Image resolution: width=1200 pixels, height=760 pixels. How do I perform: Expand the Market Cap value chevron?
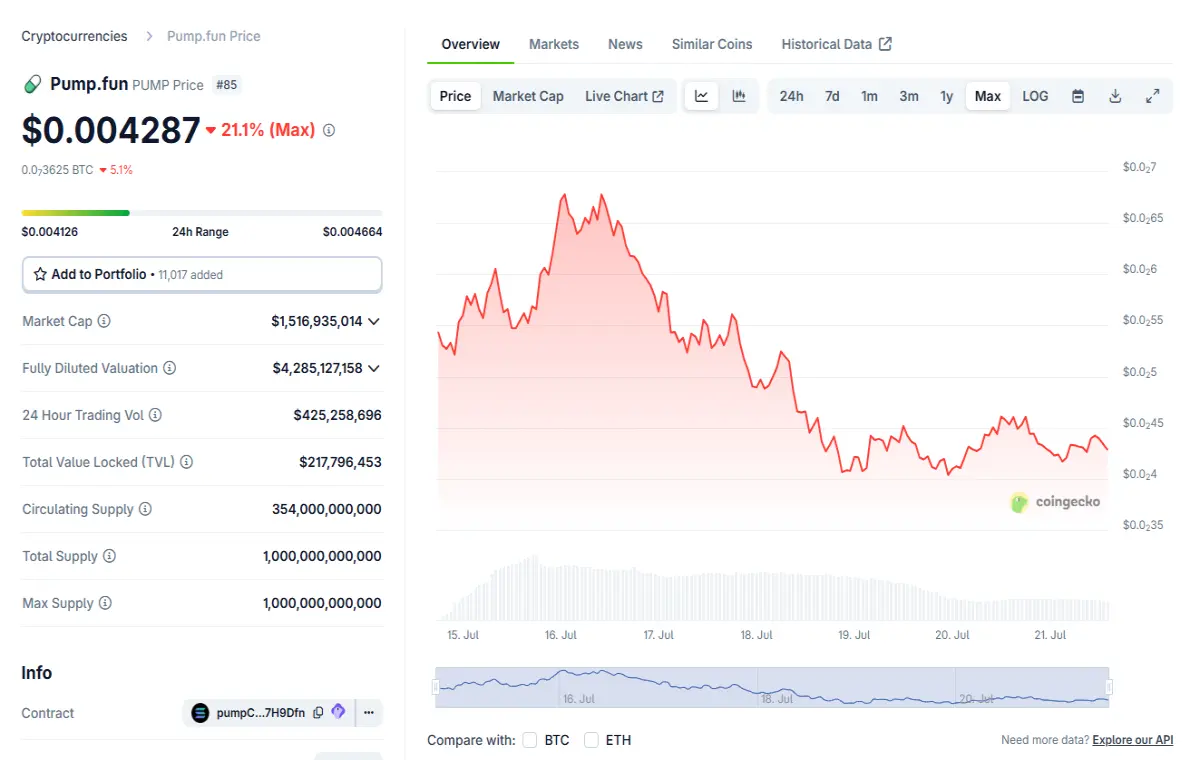coord(374,321)
